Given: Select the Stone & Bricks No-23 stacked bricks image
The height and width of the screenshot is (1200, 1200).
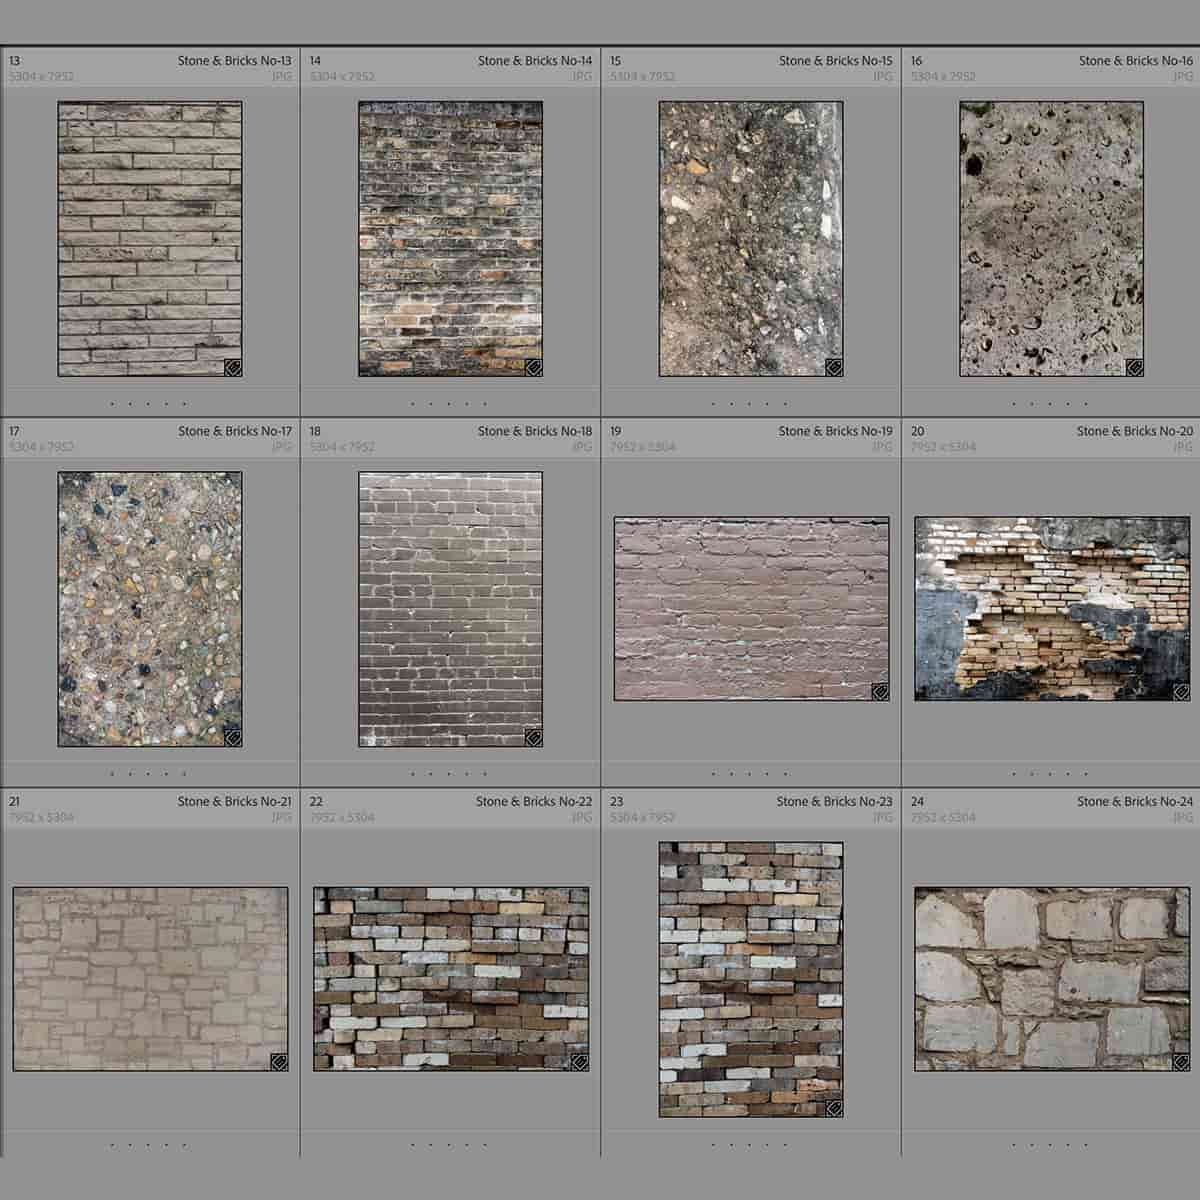Looking at the screenshot, I should [x=751, y=979].
